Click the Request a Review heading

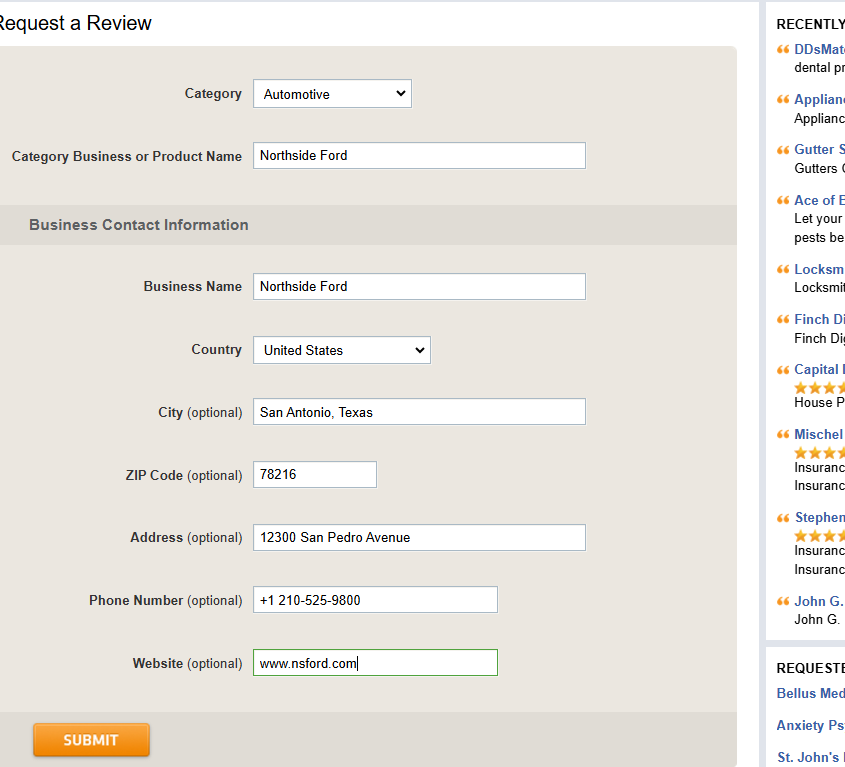(75, 23)
